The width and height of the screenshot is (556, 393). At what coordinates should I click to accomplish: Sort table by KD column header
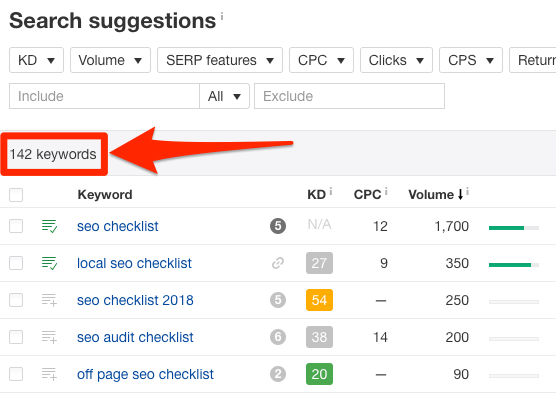coord(316,195)
